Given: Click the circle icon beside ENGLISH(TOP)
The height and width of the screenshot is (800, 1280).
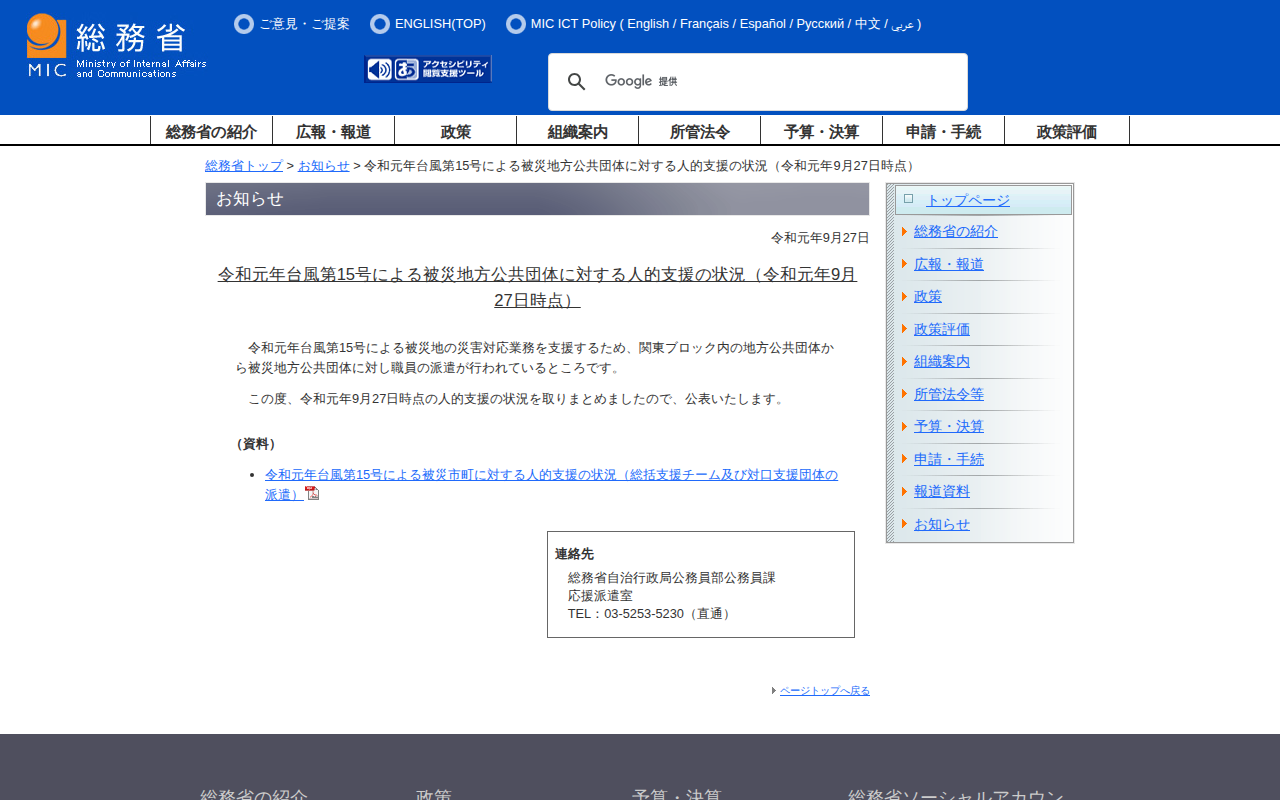Looking at the screenshot, I should [380, 24].
